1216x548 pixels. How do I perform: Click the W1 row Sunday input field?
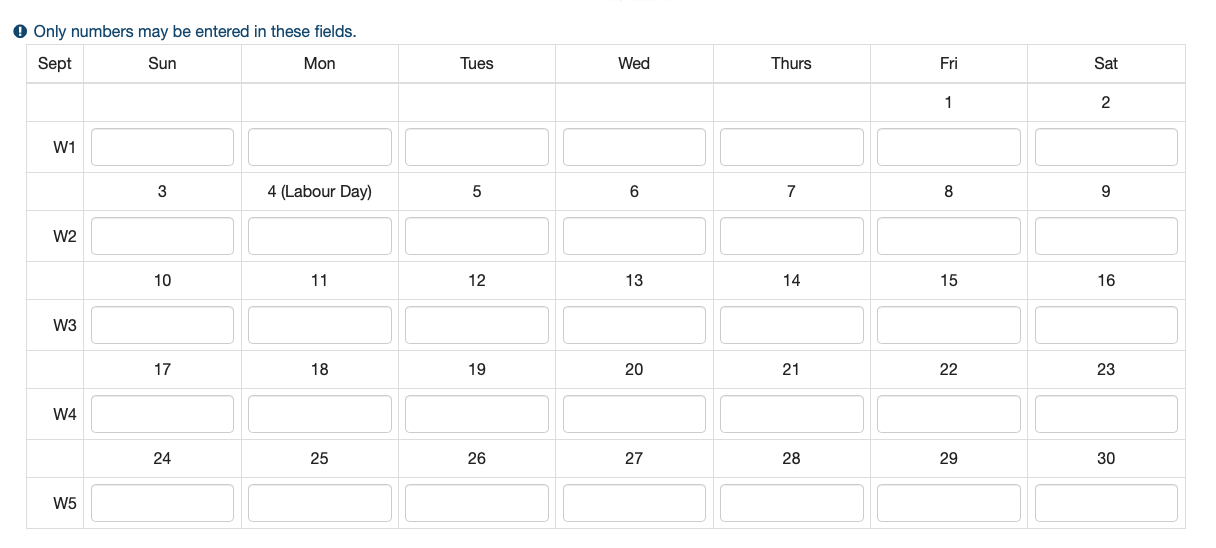[162, 147]
